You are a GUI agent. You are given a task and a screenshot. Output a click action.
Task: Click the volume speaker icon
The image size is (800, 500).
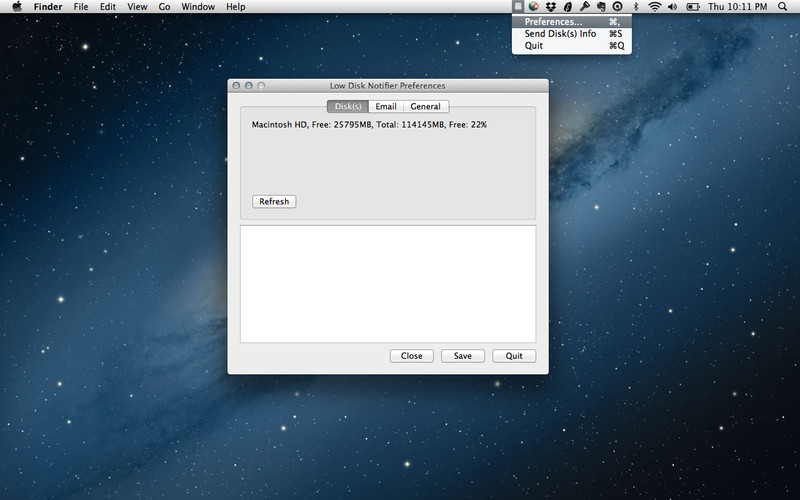click(x=672, y=7)
